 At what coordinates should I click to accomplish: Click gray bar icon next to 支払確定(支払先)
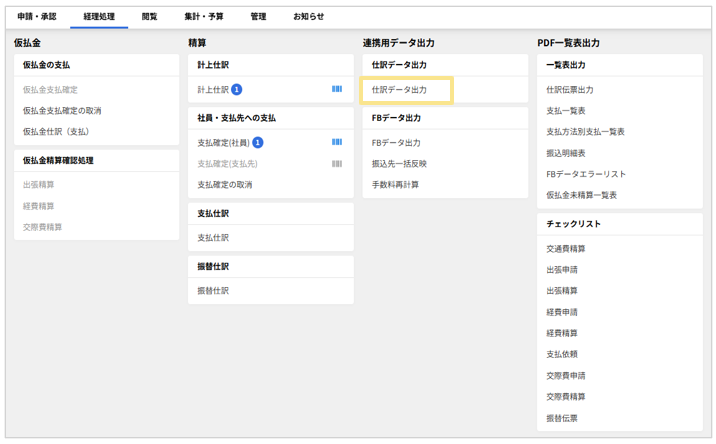[337, 164]
